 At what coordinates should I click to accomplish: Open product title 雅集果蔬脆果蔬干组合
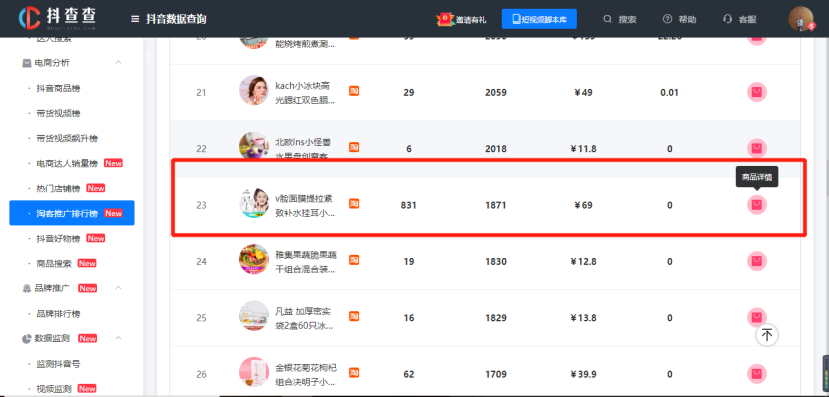306,262
